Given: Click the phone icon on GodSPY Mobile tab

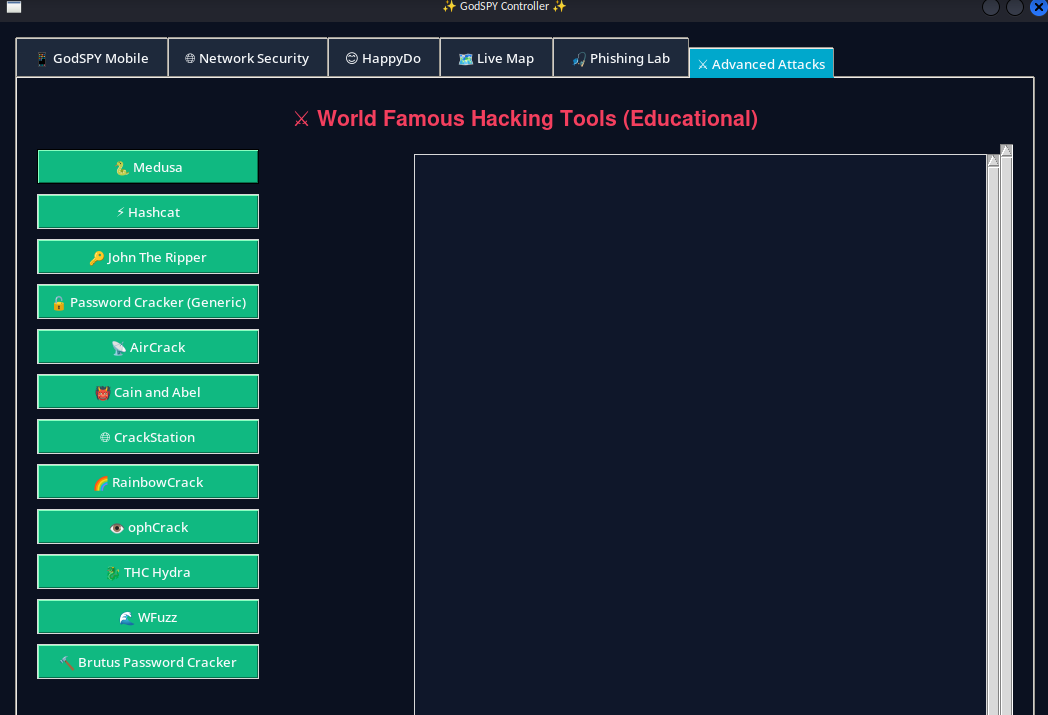Looking at the screenshot, I should [x=42, y=59].
